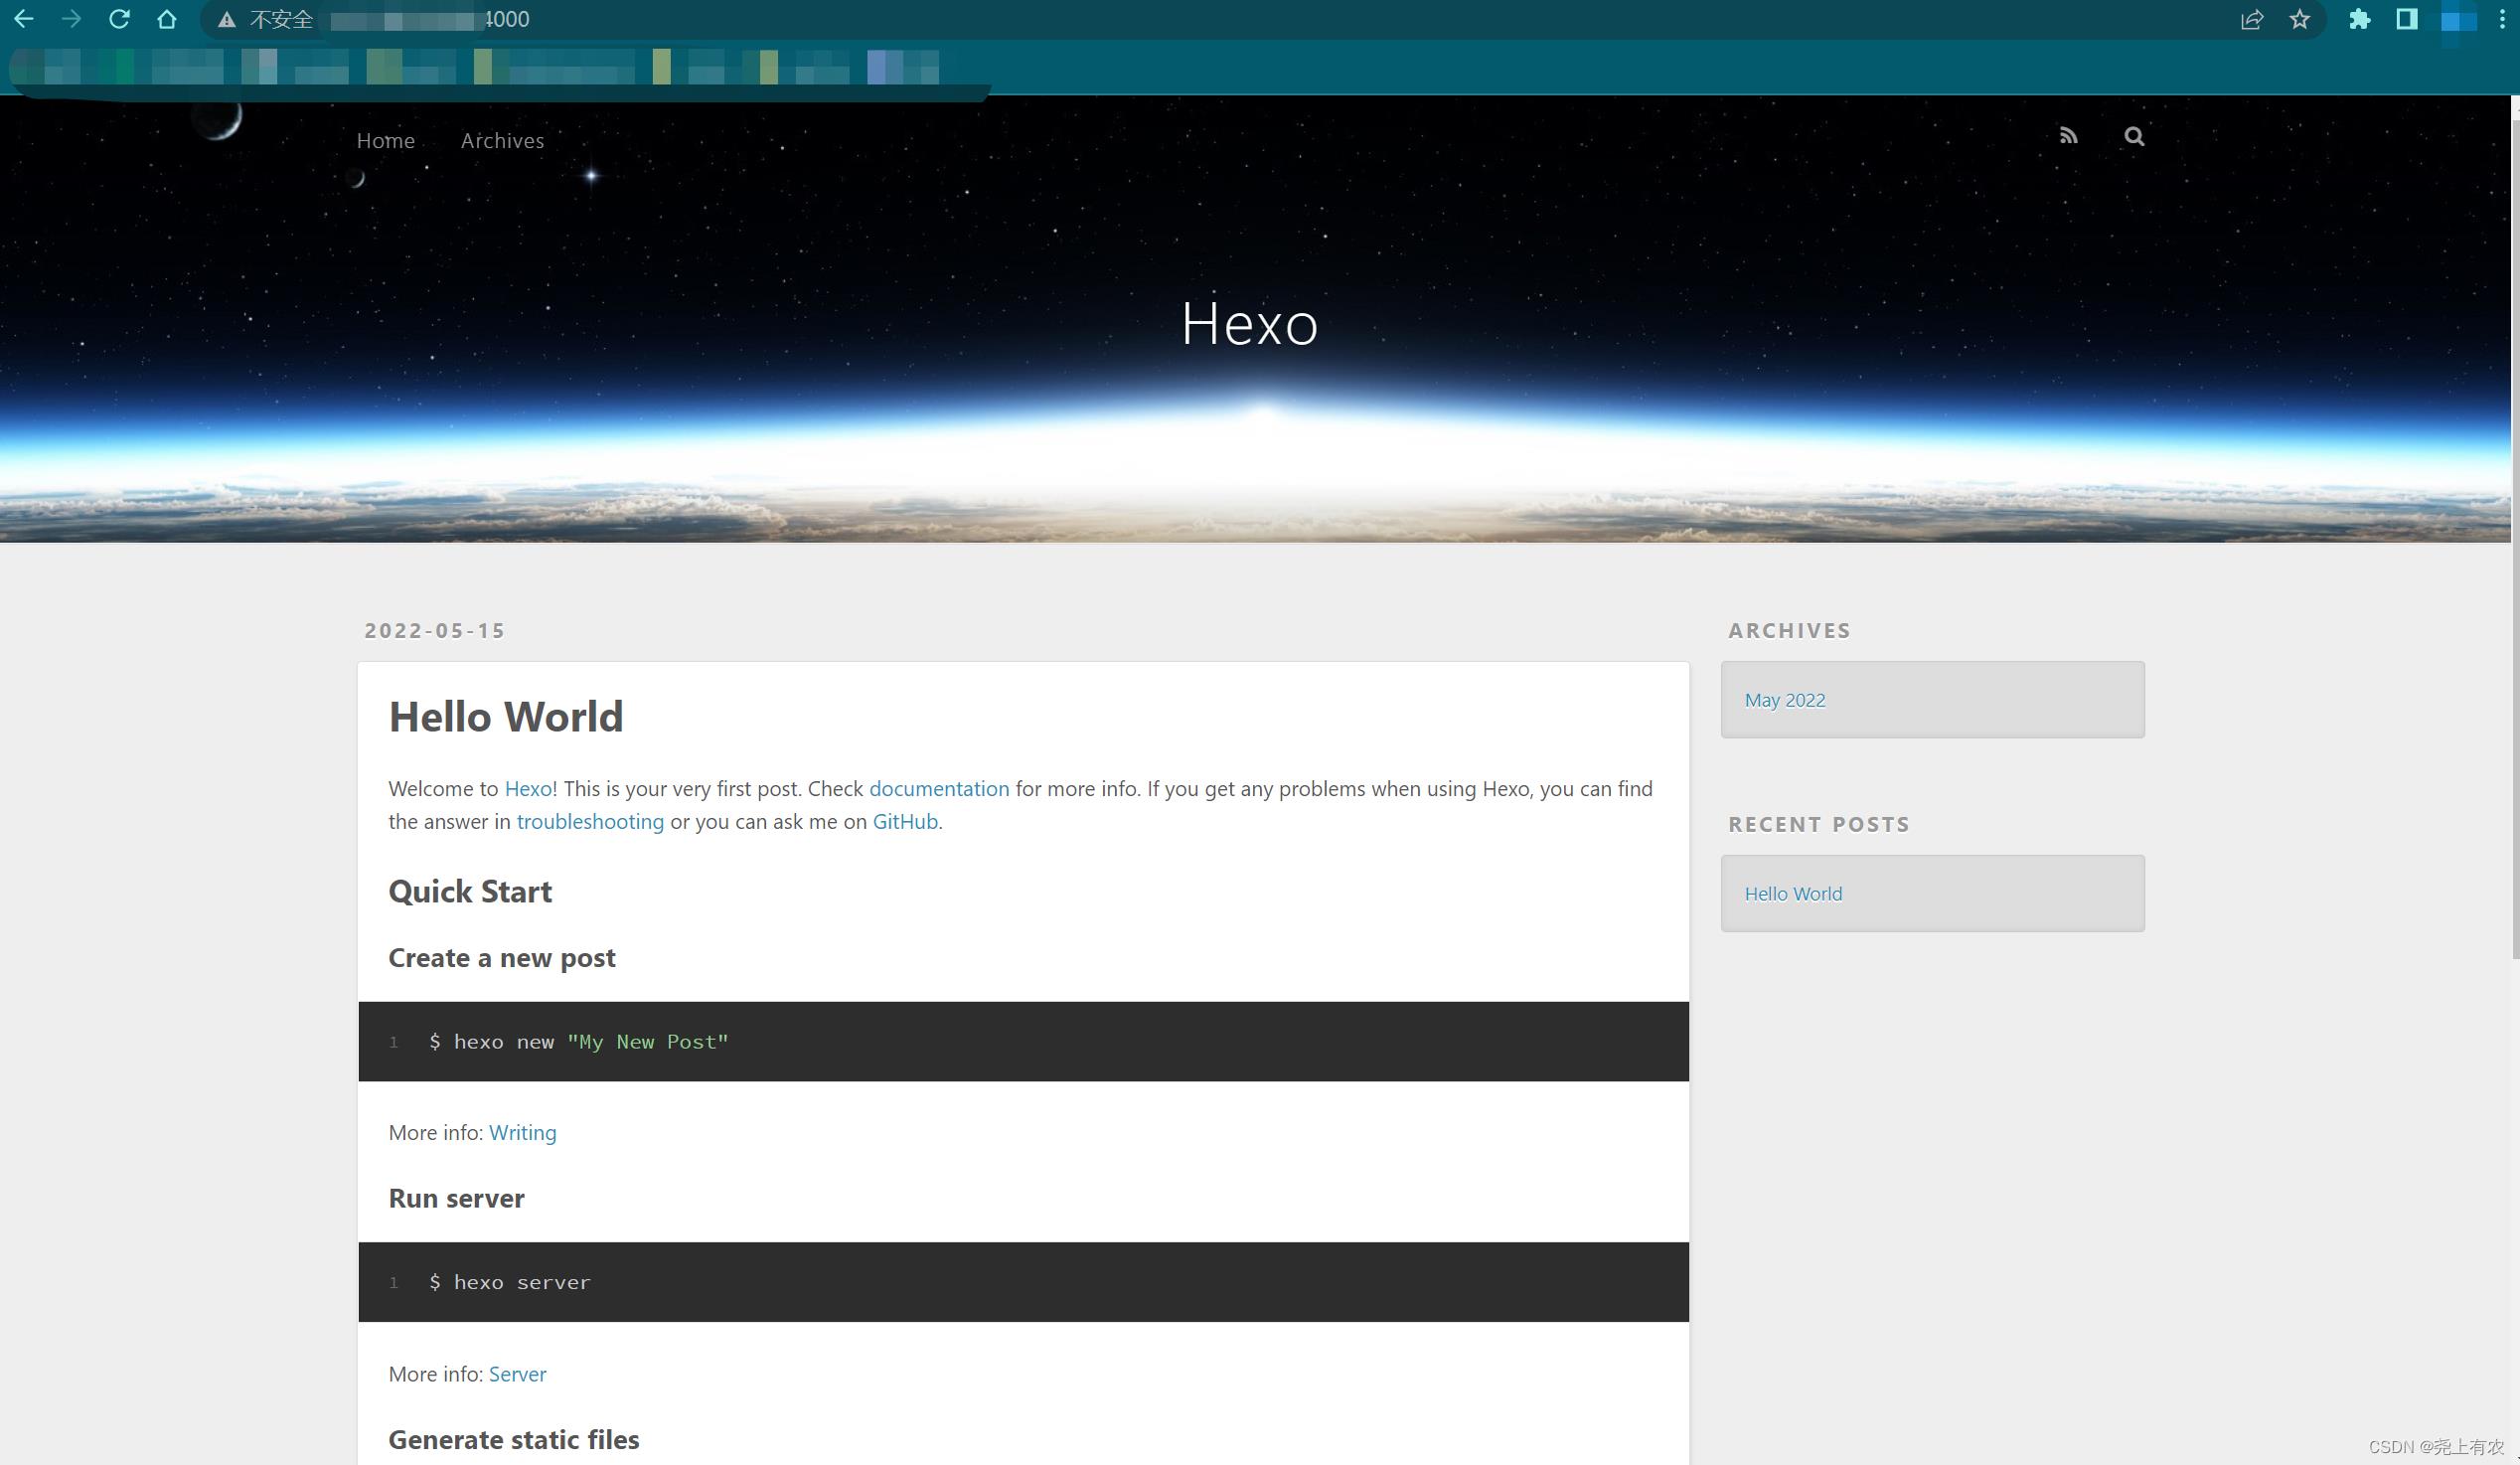Click the browser home icon
This screenshot has height=1465, width=2520.
click(167, 19)
